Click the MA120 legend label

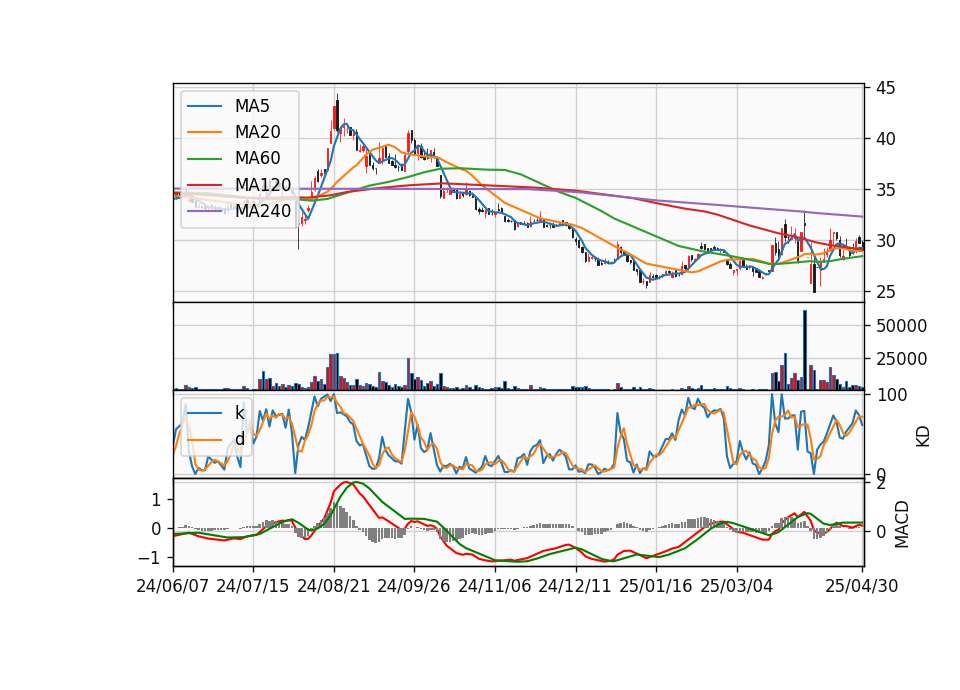[263, 184]
